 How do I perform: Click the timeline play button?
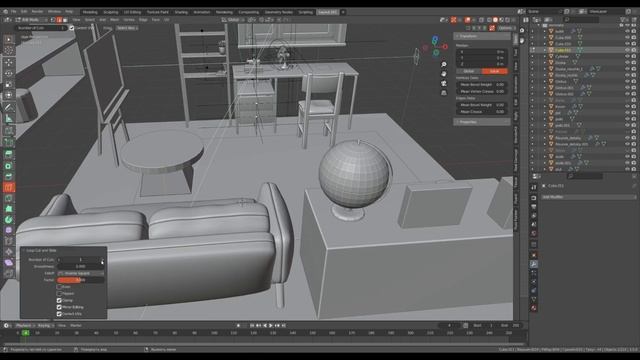point(271,325)
